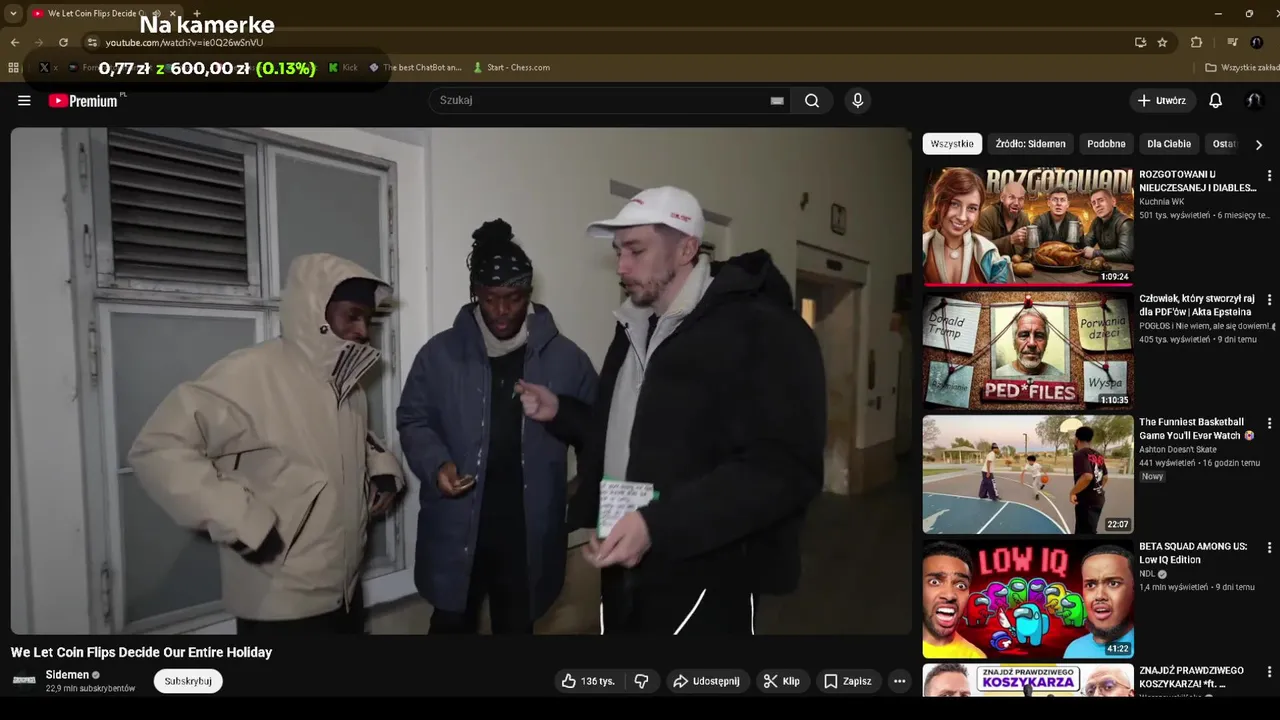Click the browser address bar URL
This screenshot has width=1280, height=720.
pyautogui.click(x=185, y=42)
